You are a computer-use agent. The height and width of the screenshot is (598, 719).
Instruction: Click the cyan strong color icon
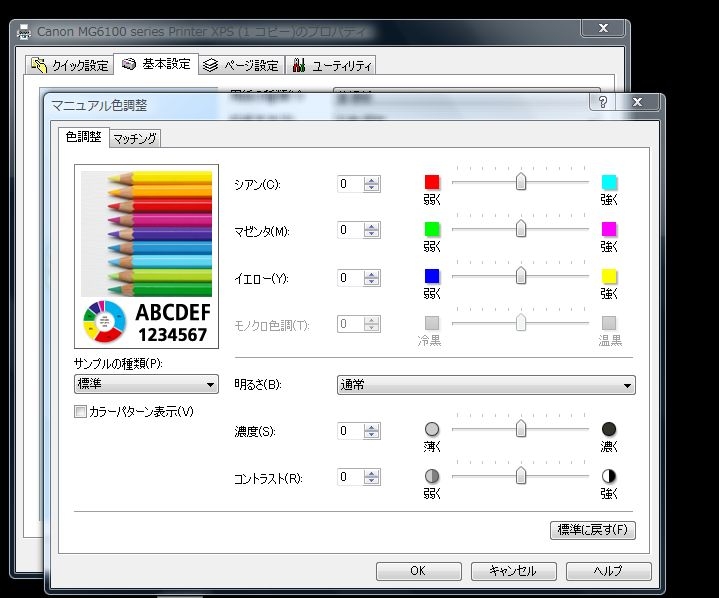coord(609,182)
